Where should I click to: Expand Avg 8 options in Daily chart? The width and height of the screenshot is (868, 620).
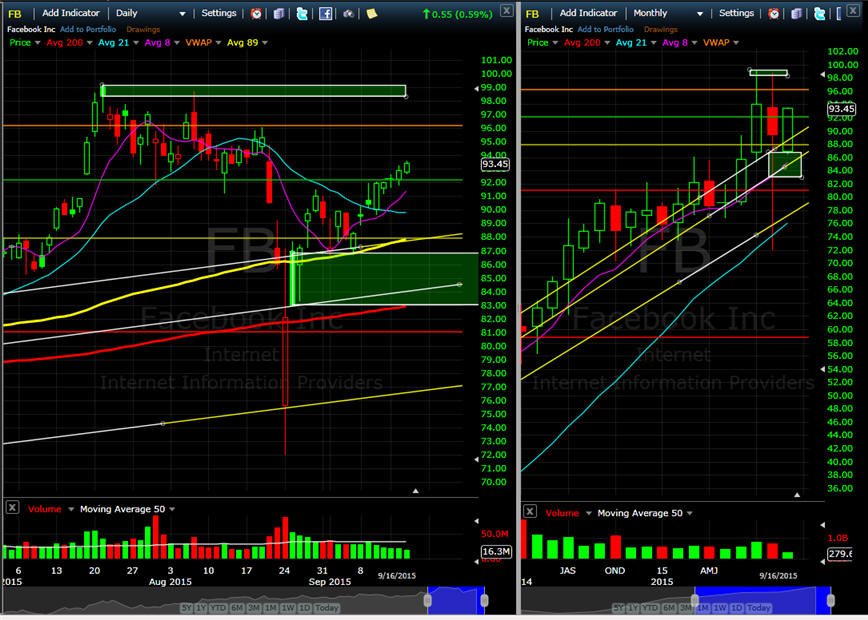pos(177,43)
